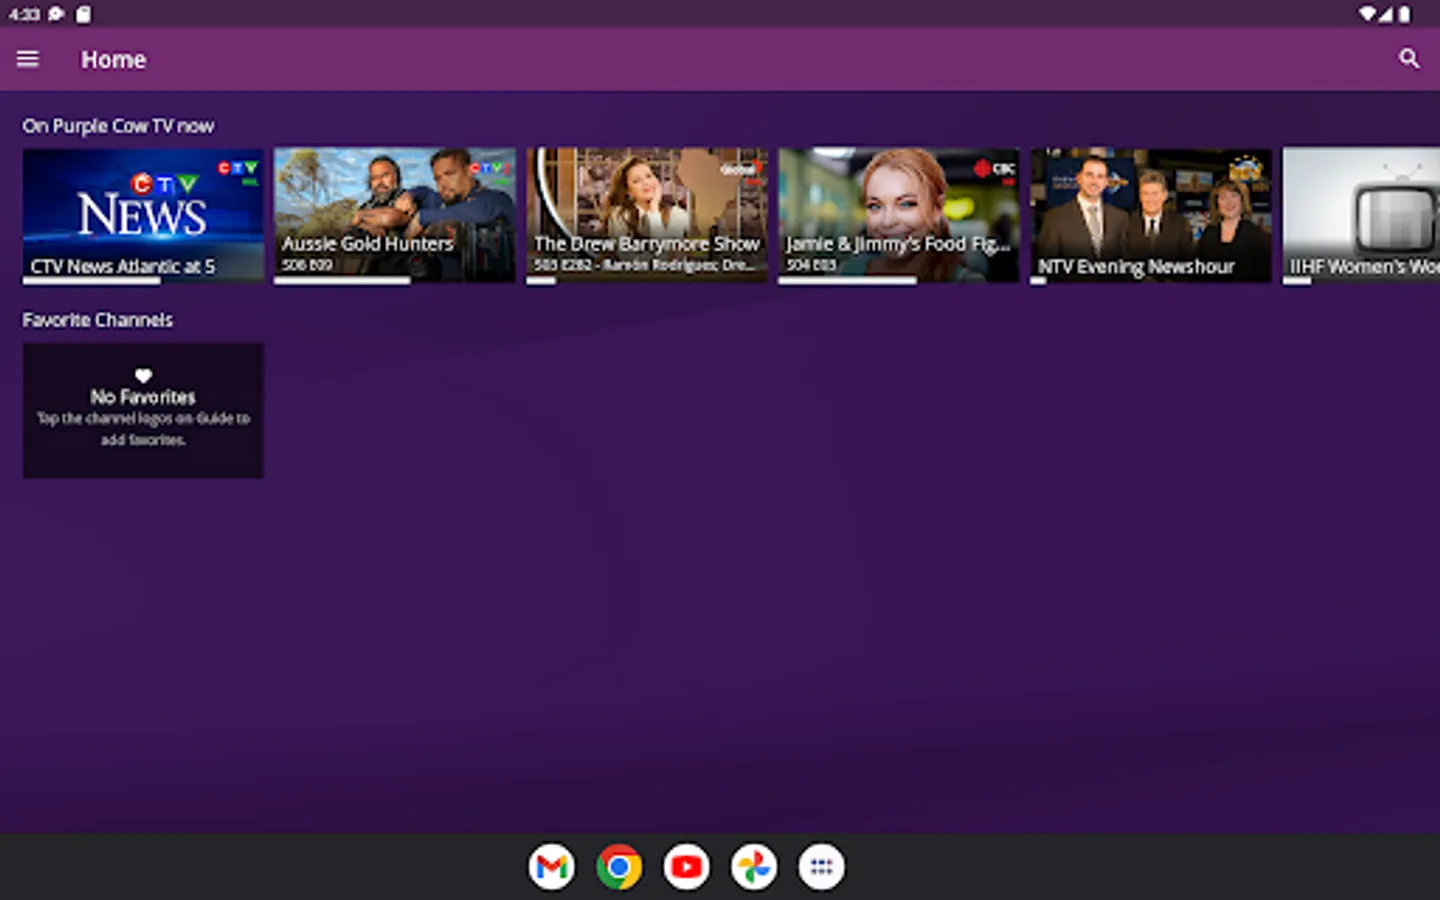Open Google Photos from the dock
Viewport: 1440px width, 900px height.
[x=754, y=867]
